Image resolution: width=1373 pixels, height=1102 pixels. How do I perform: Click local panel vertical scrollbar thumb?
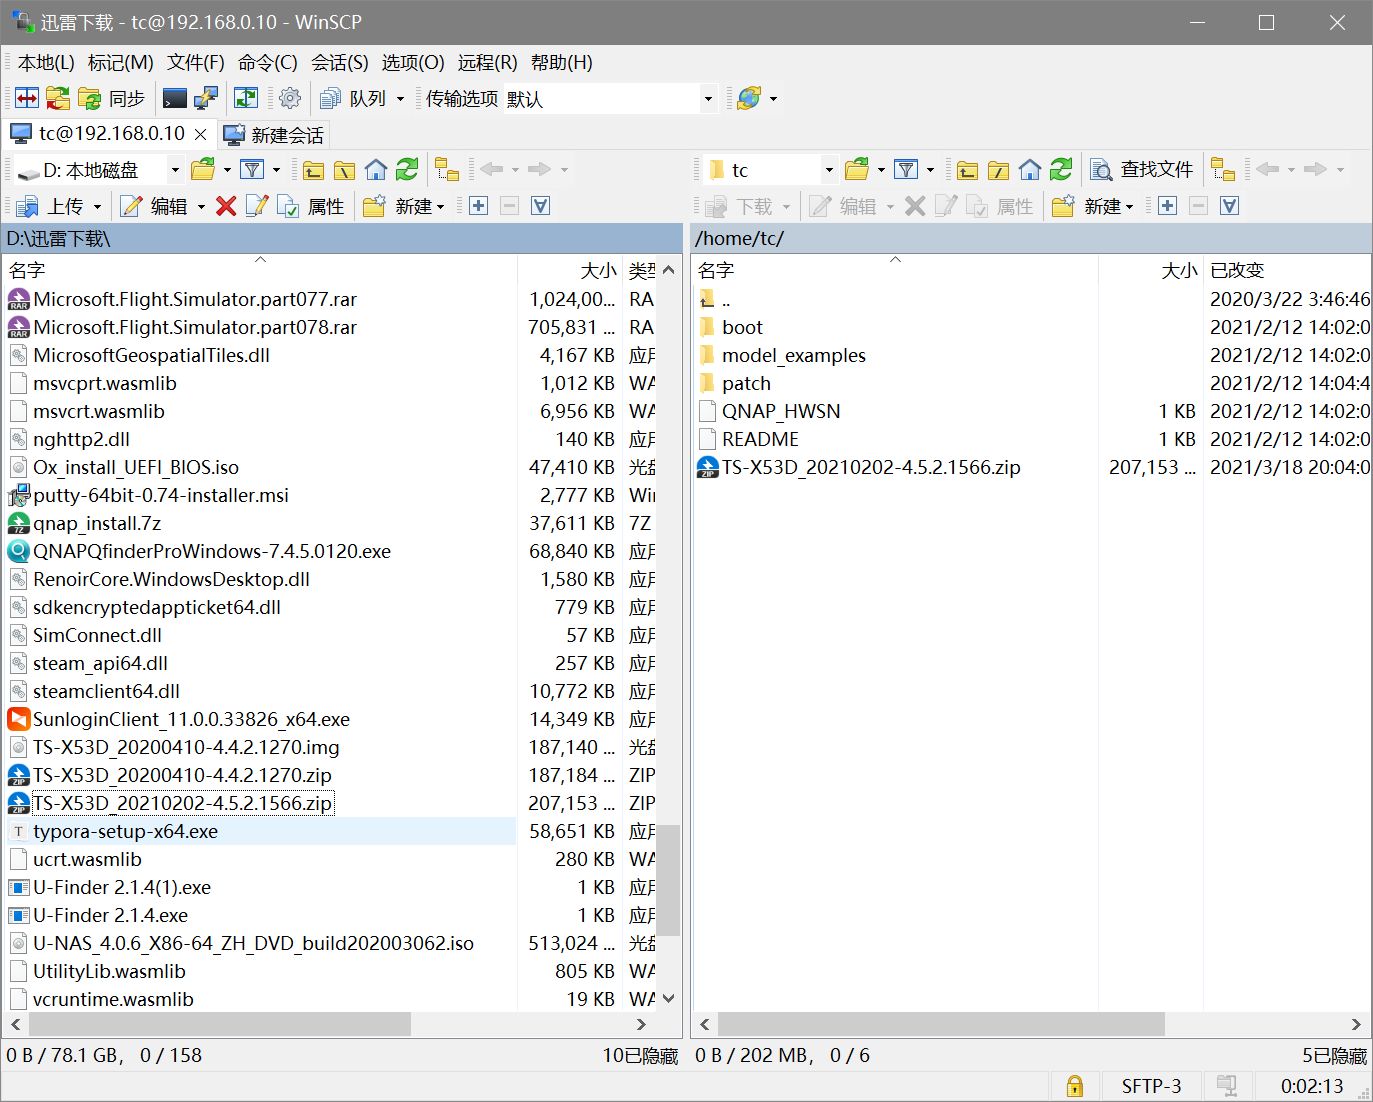pos(668,880)
